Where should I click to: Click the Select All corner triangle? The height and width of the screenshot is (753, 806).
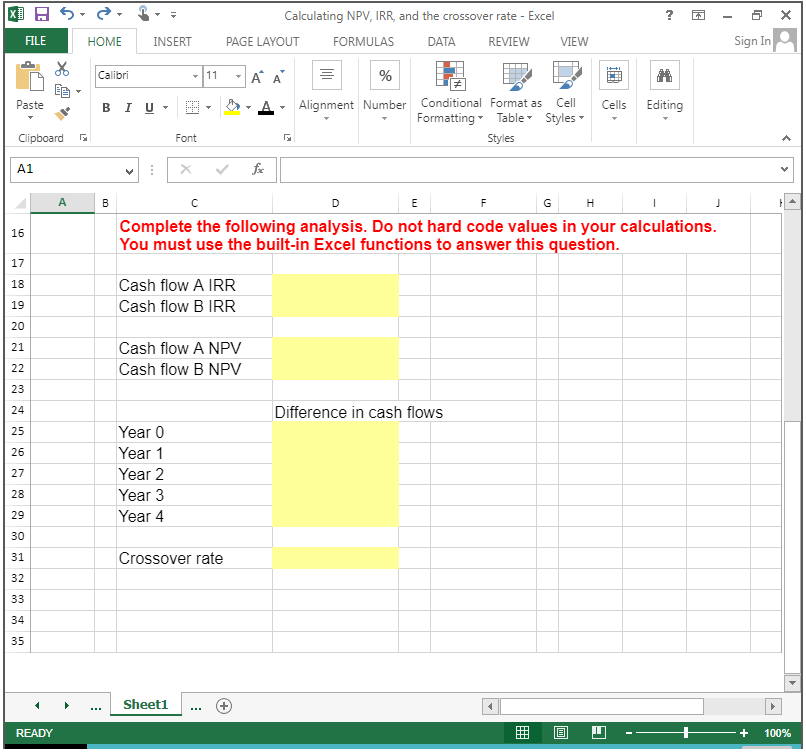(x=20, y=203)
